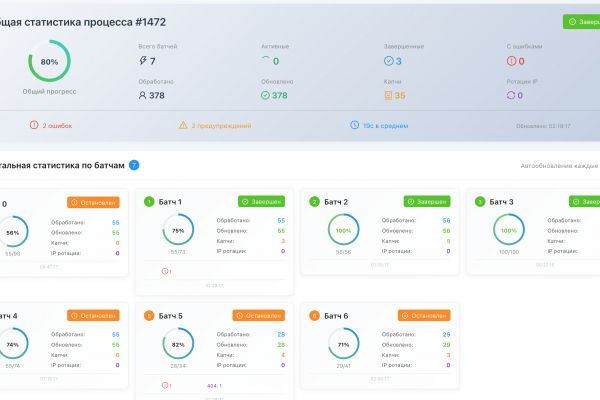Click the 82% progress ring of Батч 5

click(178, 344)
